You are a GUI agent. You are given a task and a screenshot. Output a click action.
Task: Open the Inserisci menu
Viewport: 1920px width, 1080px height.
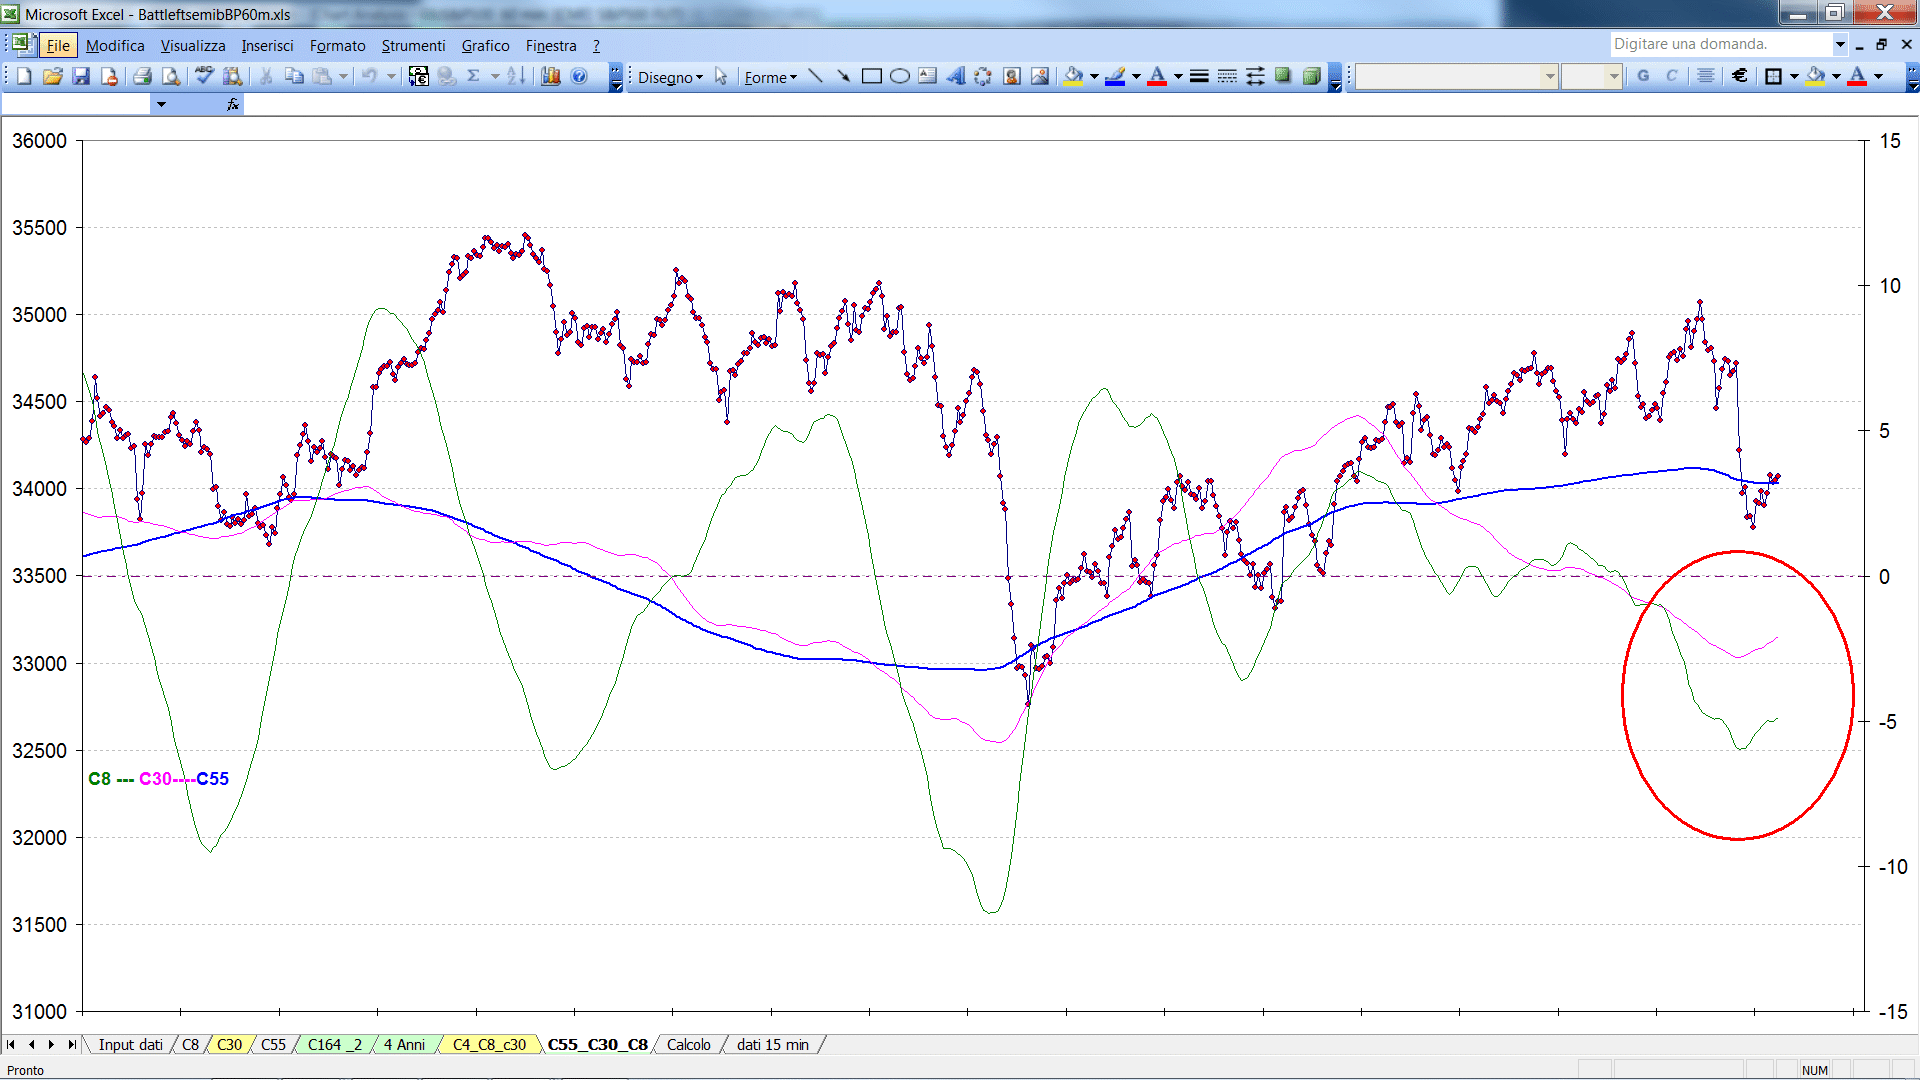[x=267, y=45]
